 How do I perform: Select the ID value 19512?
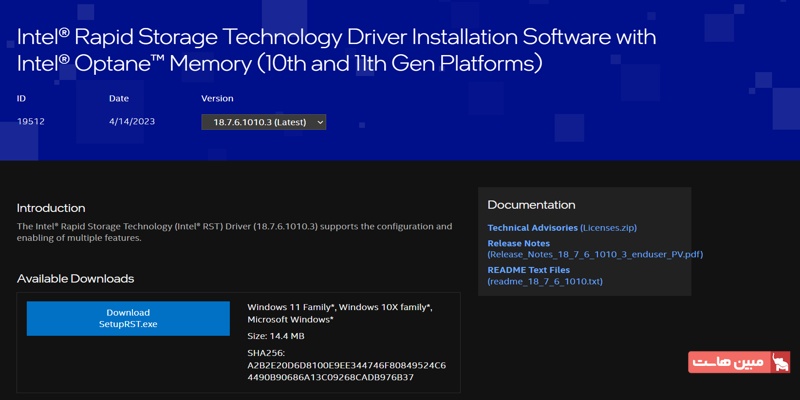30,122
